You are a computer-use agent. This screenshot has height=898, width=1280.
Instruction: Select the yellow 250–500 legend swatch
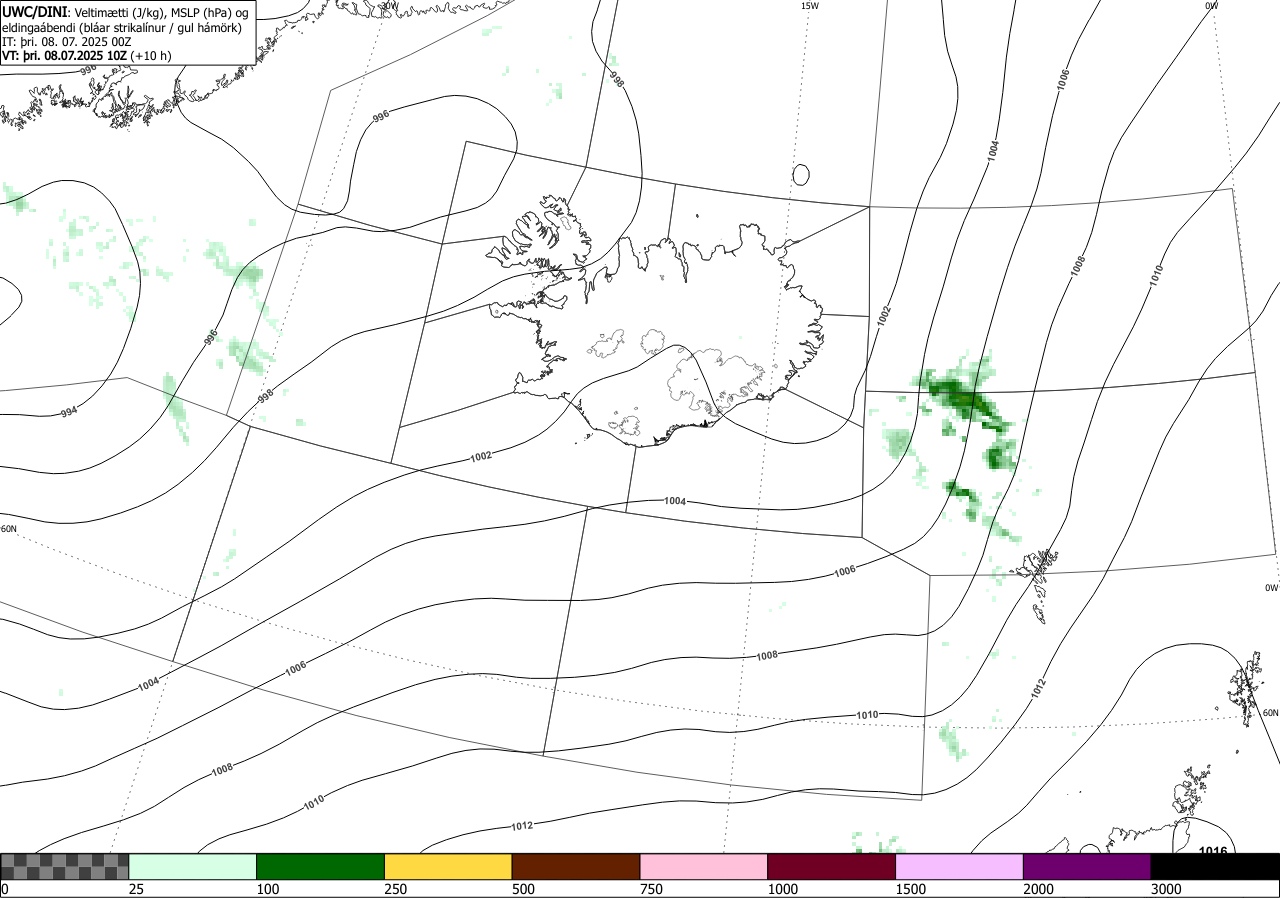coord(448,866)
